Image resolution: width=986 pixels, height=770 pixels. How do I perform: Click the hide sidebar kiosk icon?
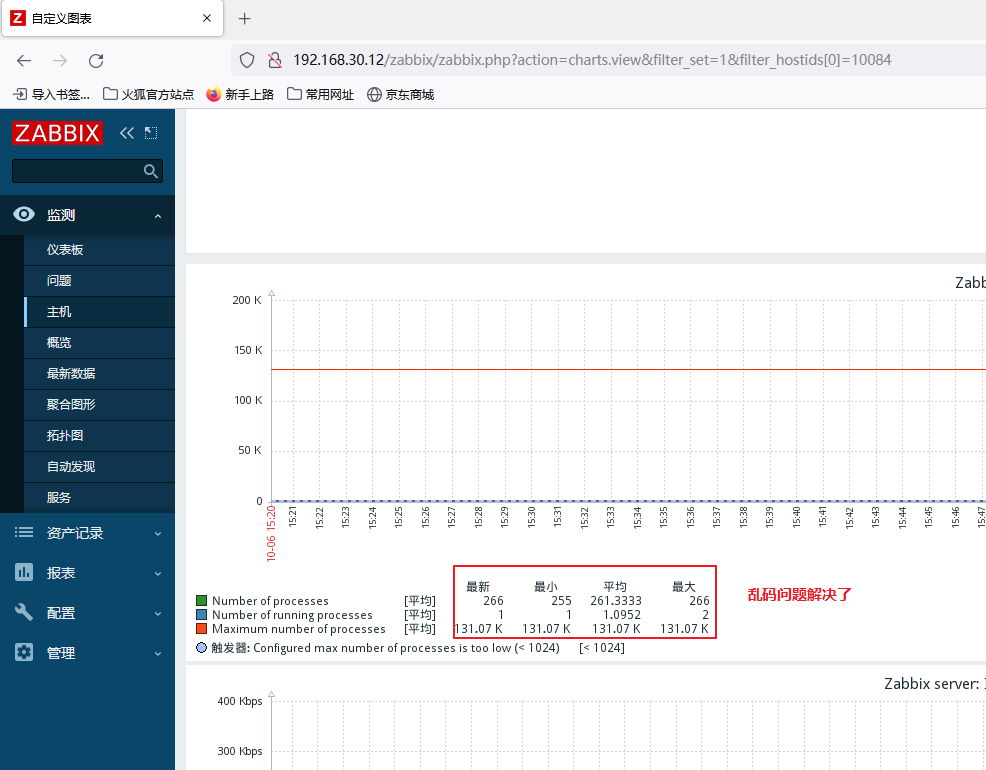(151, 133)
